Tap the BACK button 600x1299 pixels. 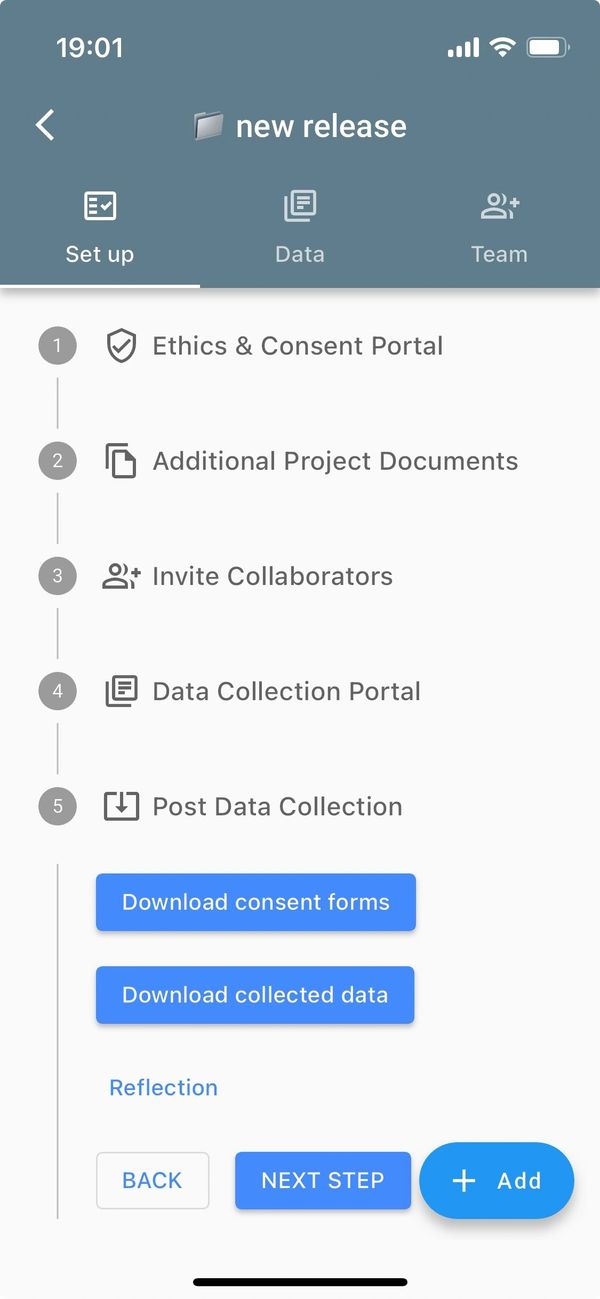[152, 1181]
